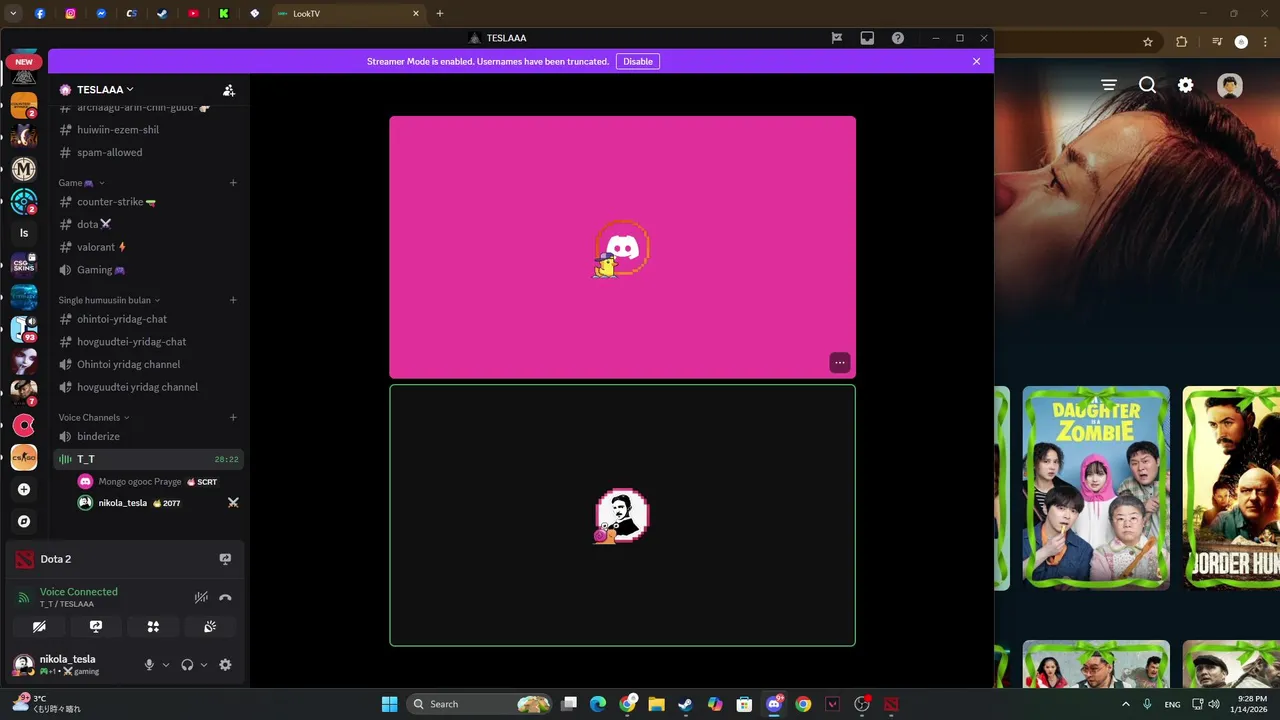Mute the microphone
The width and height of the screenshot is (1280, 720).
tap(149, 665)
